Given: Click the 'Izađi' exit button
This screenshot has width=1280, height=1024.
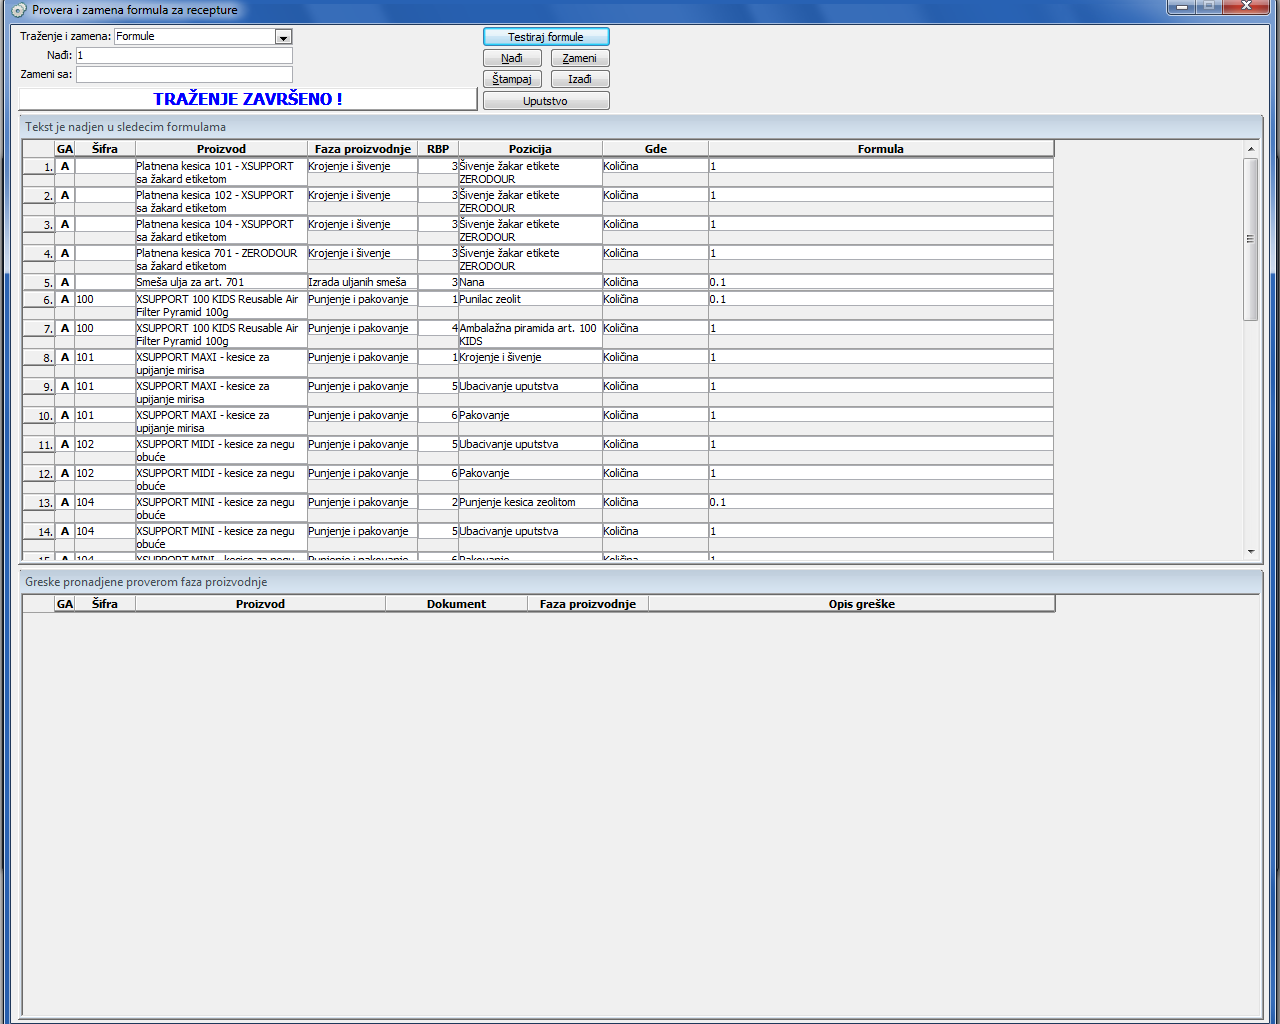Looking at the screenshot, I should pyautogui.click(x=580, y=79).
